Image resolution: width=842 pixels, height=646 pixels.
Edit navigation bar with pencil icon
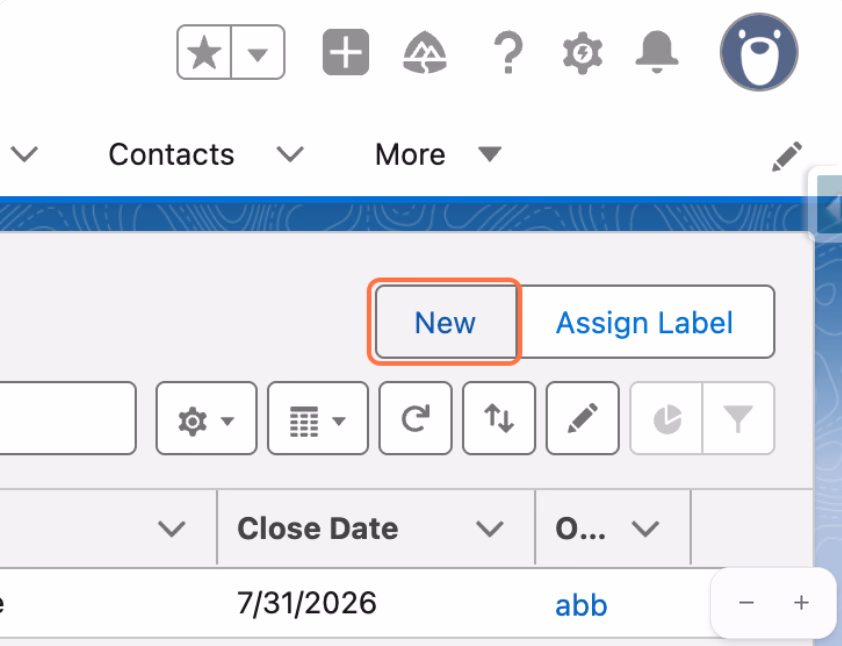pos(787,156)
